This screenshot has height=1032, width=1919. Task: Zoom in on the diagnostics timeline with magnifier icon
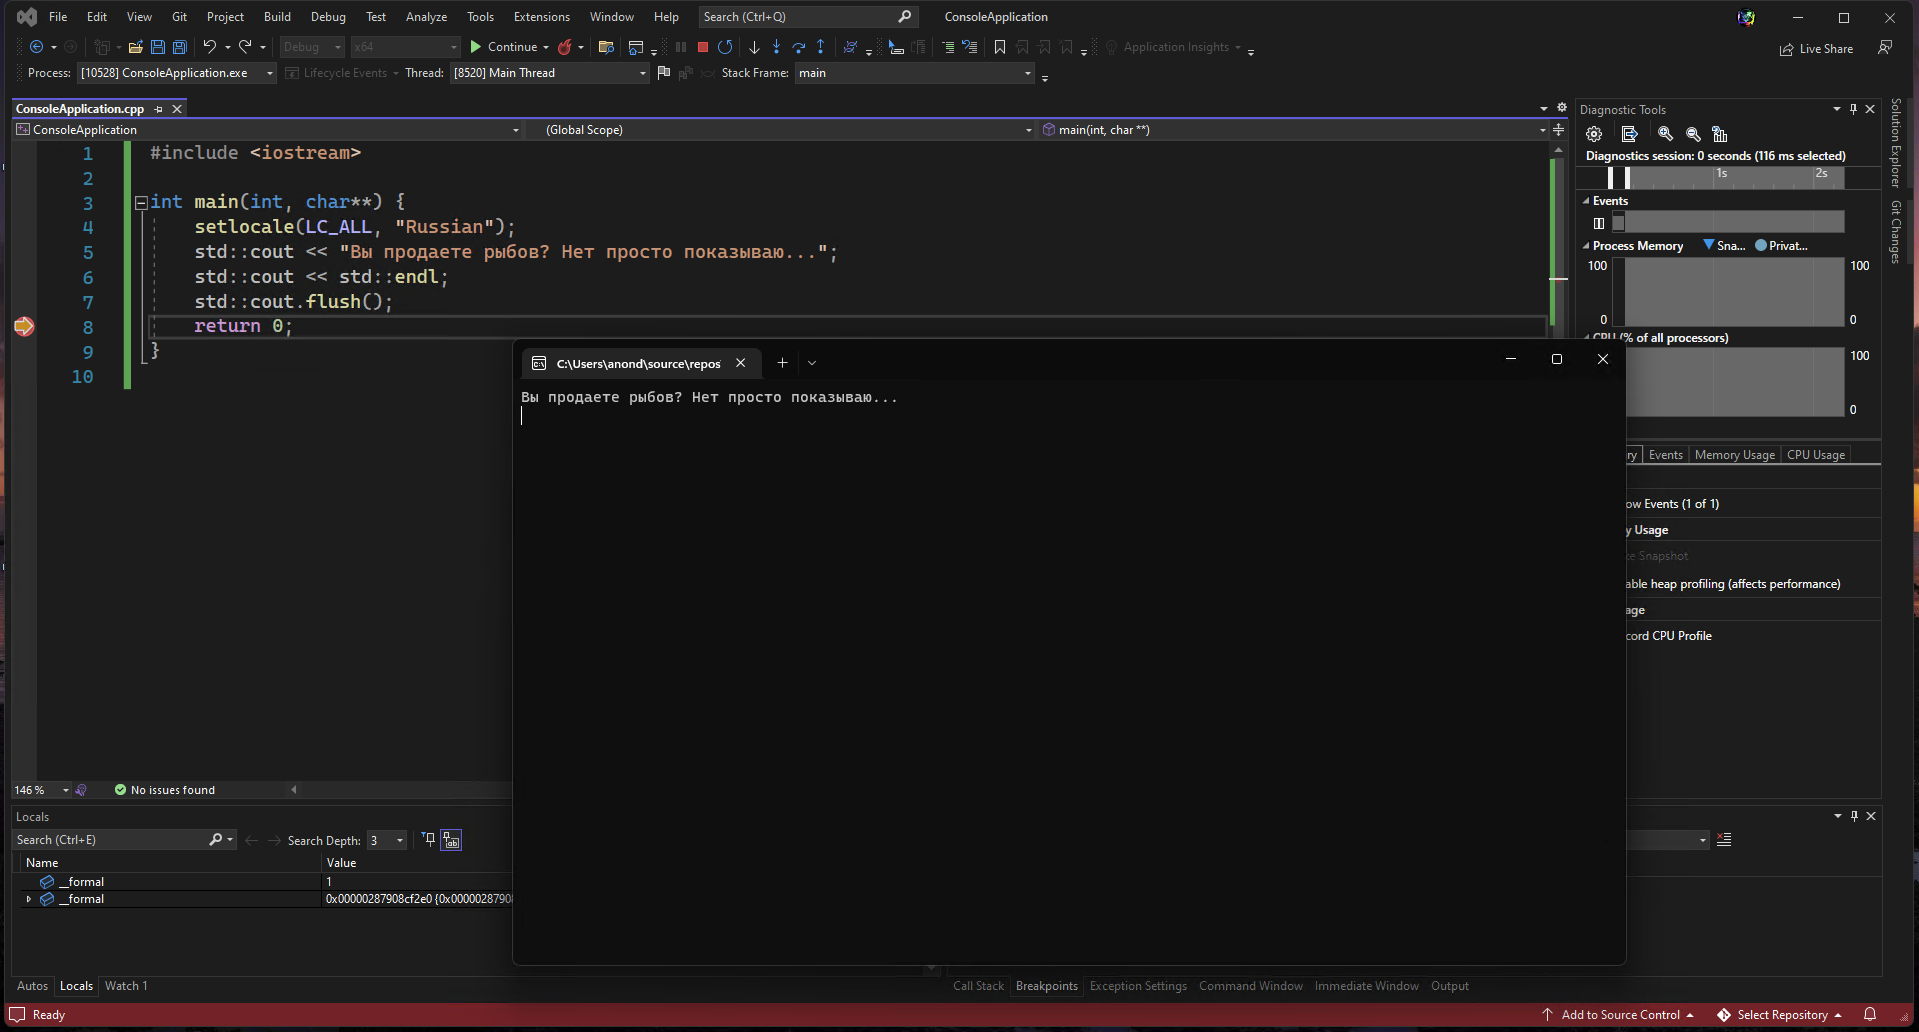pyautogui.click(x=1665, y=133)
